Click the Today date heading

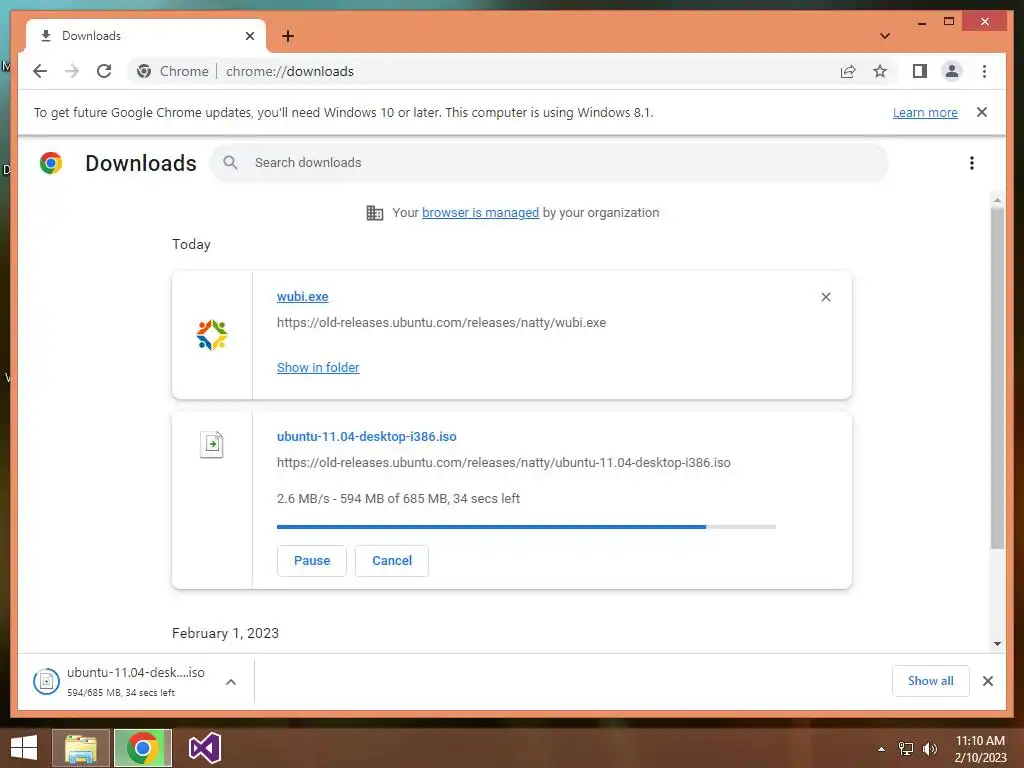(191, 244)
